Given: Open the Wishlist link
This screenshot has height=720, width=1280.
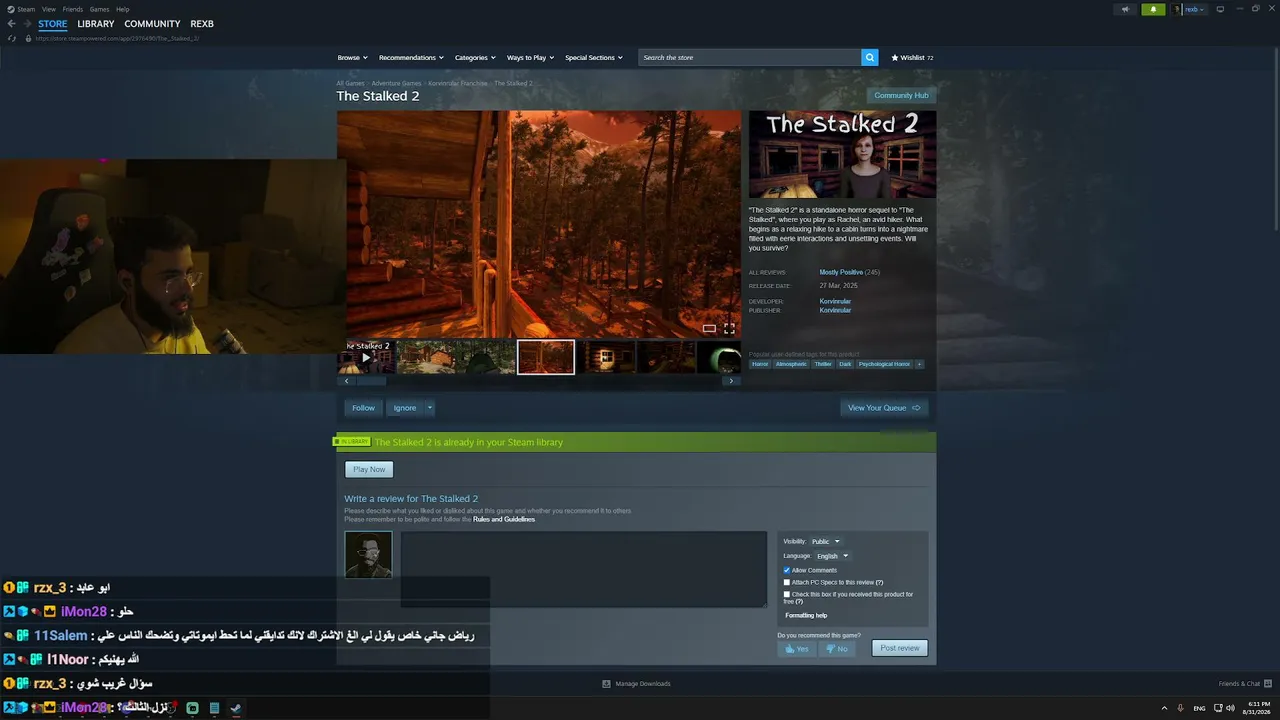Looking at the screenshot, I should pos(912,58).
